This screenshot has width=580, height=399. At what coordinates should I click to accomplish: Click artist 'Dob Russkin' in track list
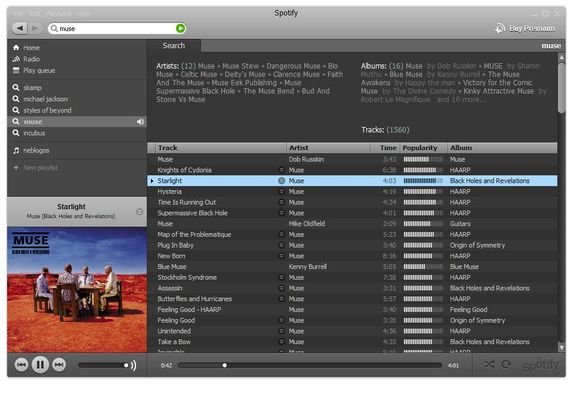306,159
